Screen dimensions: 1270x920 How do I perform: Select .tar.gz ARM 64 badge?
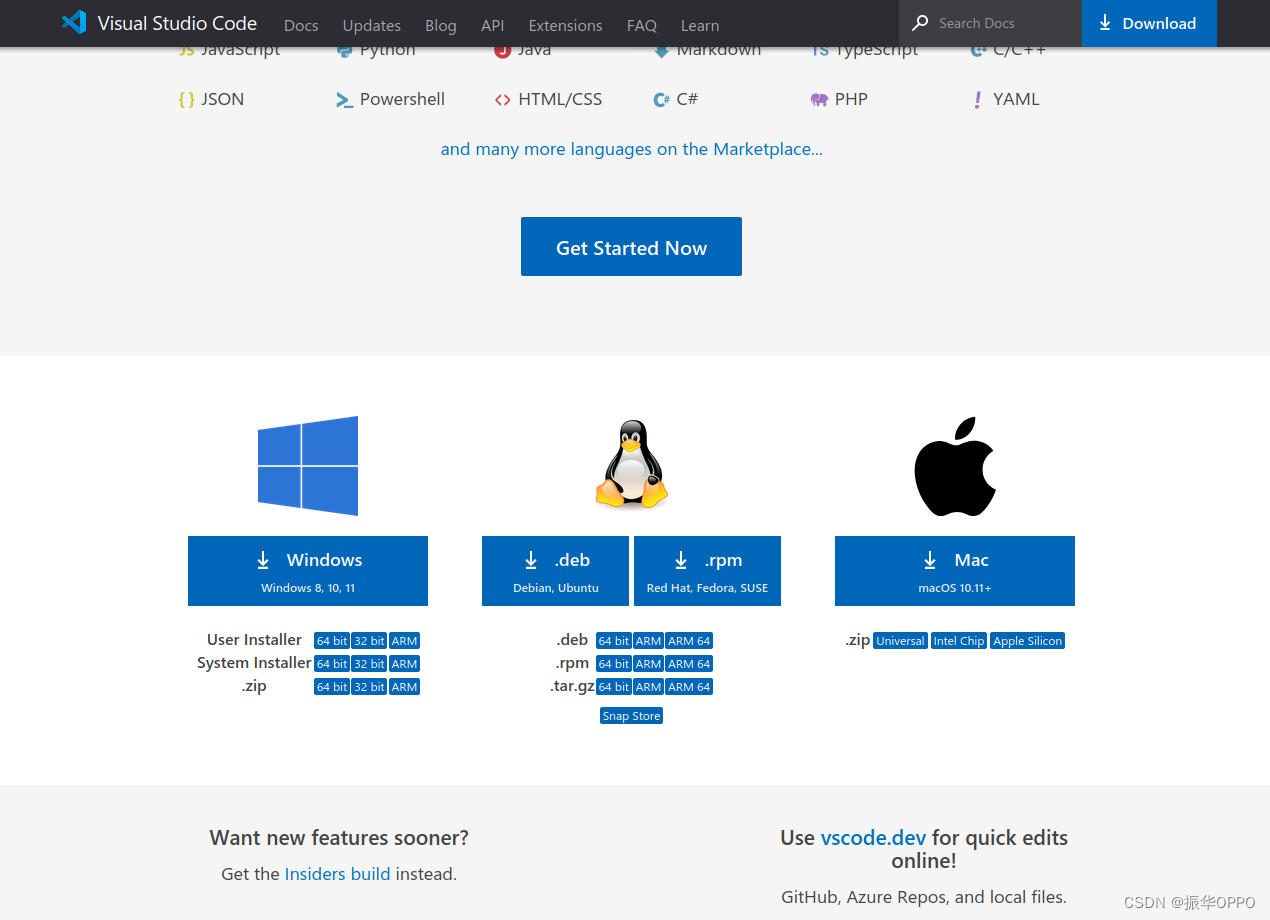[689, 687]
